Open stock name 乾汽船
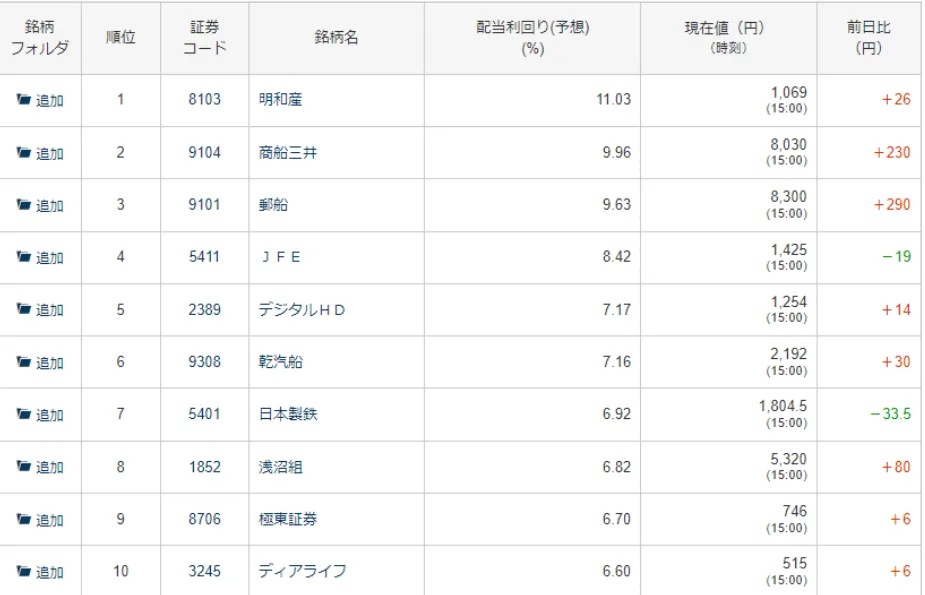The width and height of the screenshot is (925, 595). (281, 361)
